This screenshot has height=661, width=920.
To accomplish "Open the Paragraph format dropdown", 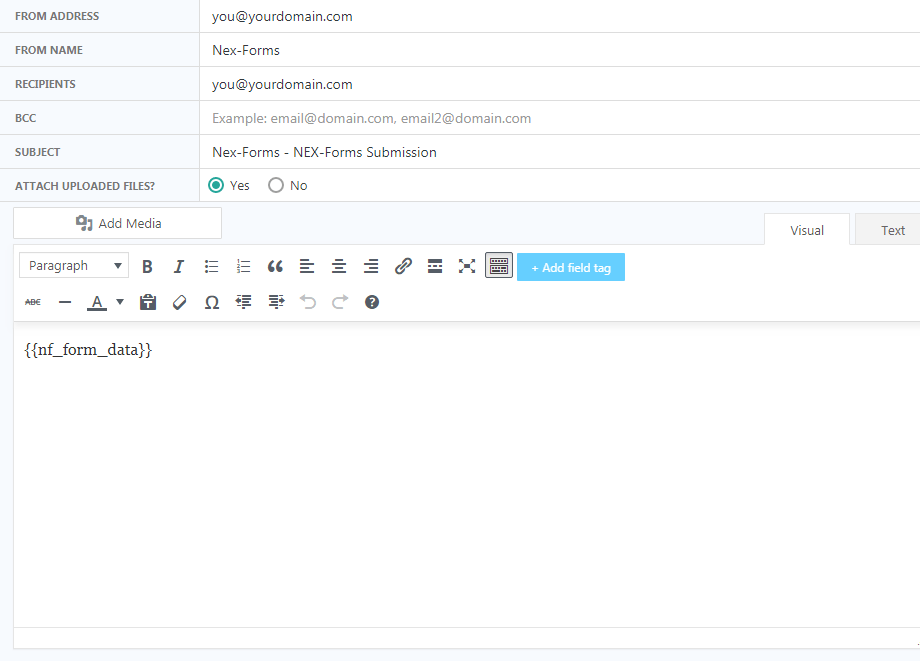I will pos(74,266).
